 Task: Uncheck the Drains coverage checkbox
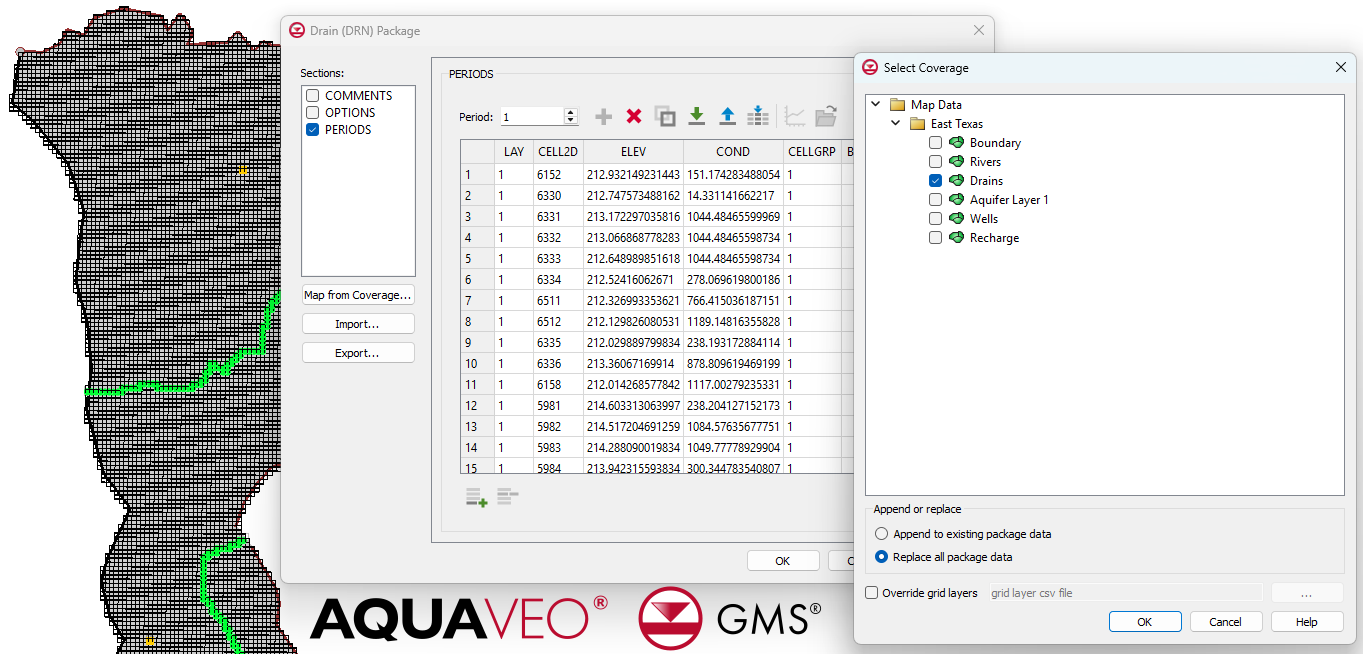(x=935, y=181)
